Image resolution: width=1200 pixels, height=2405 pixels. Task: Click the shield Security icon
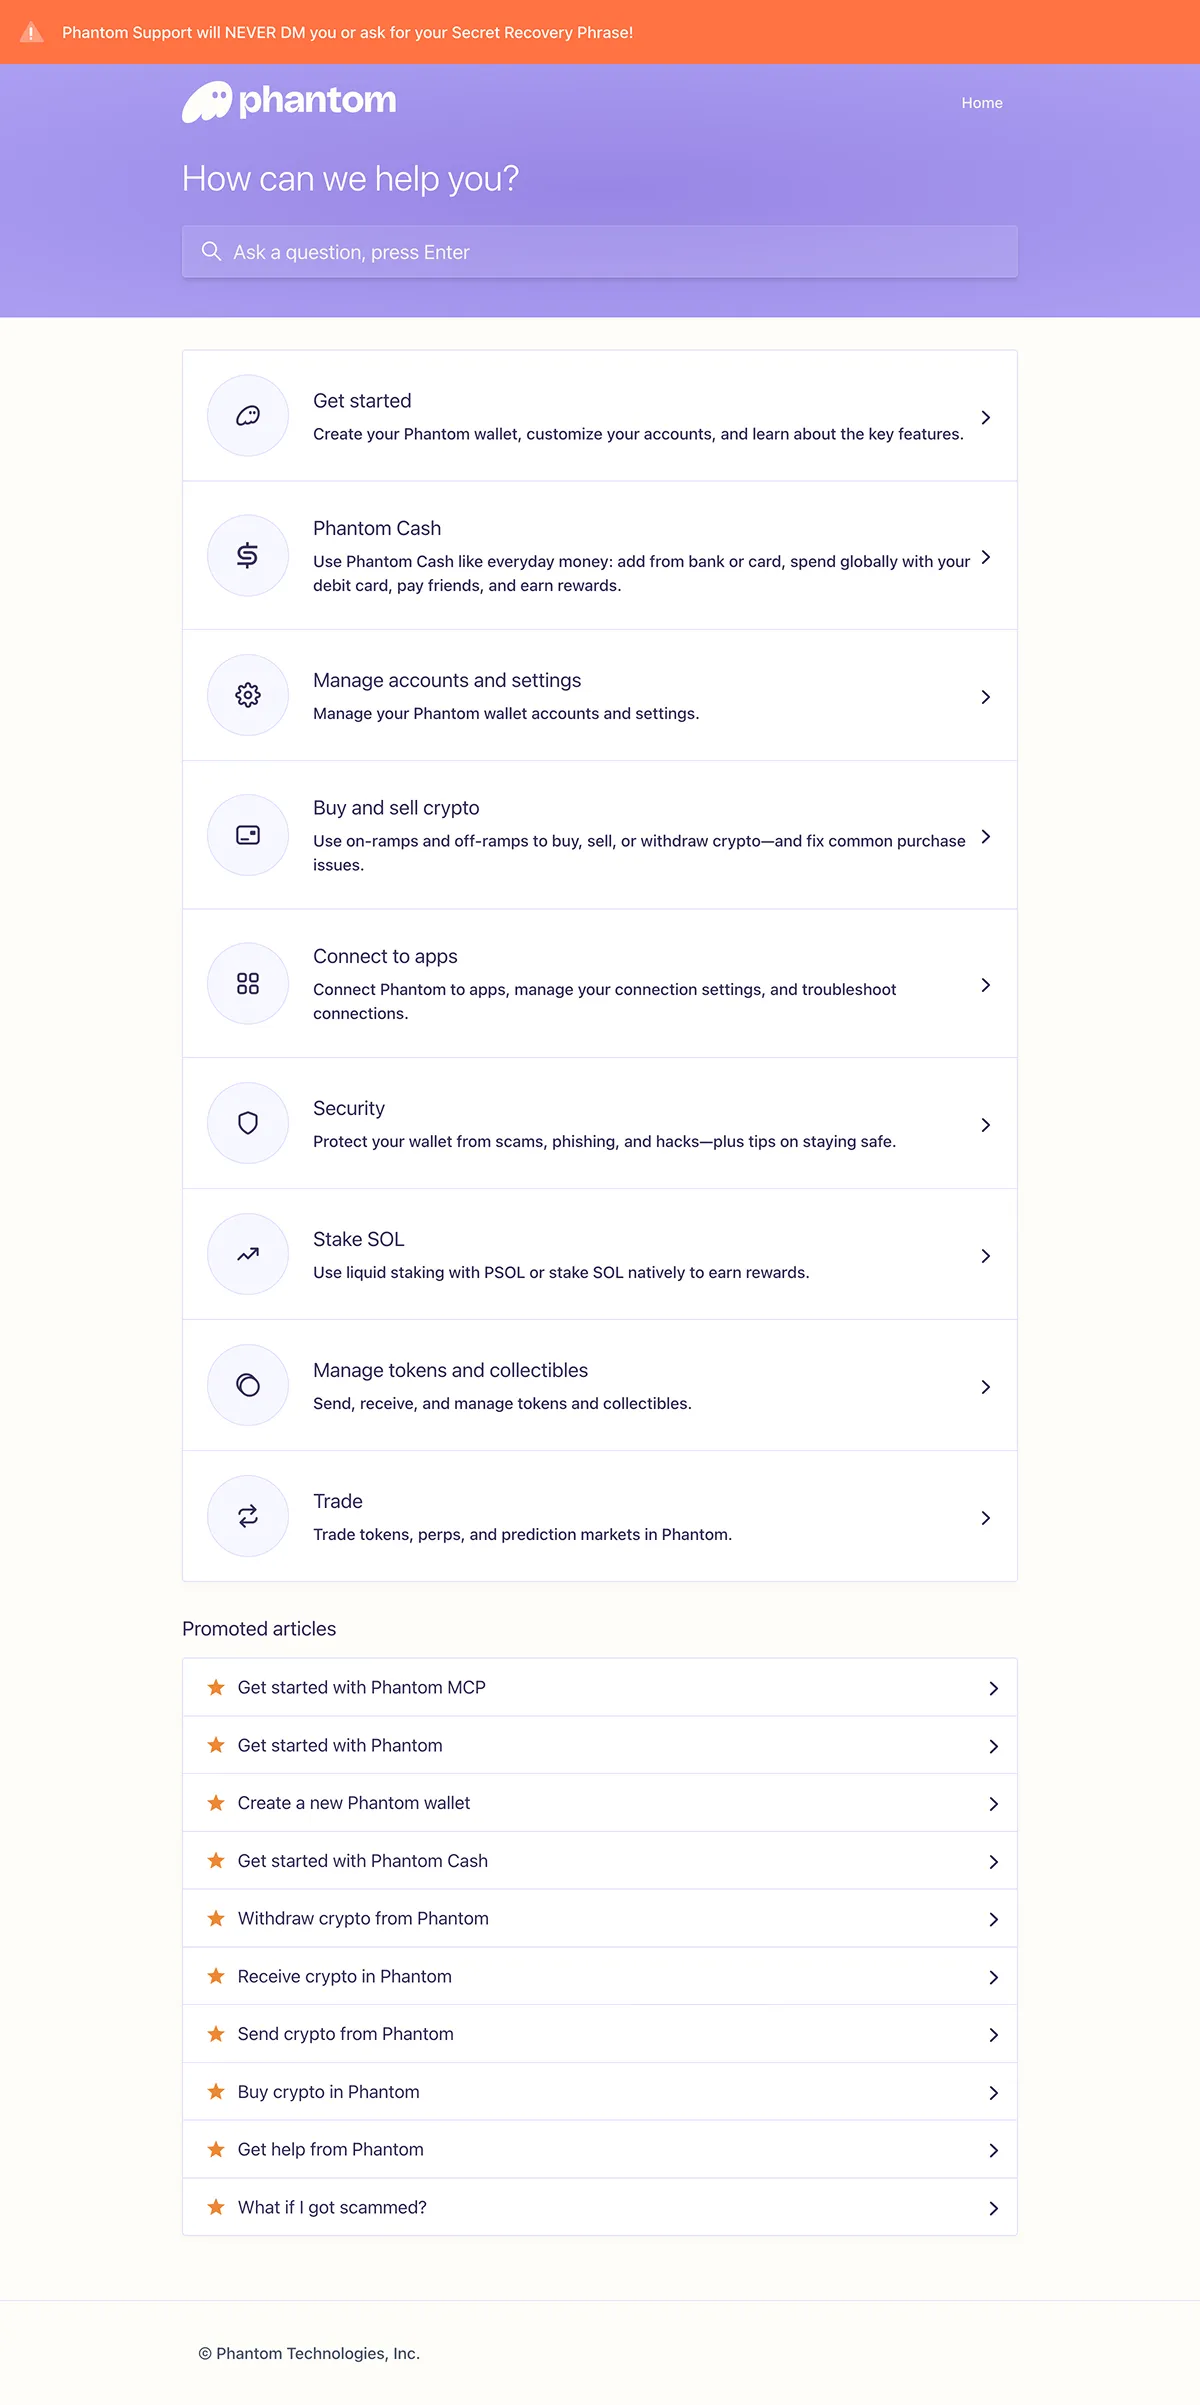point(248,1123)
